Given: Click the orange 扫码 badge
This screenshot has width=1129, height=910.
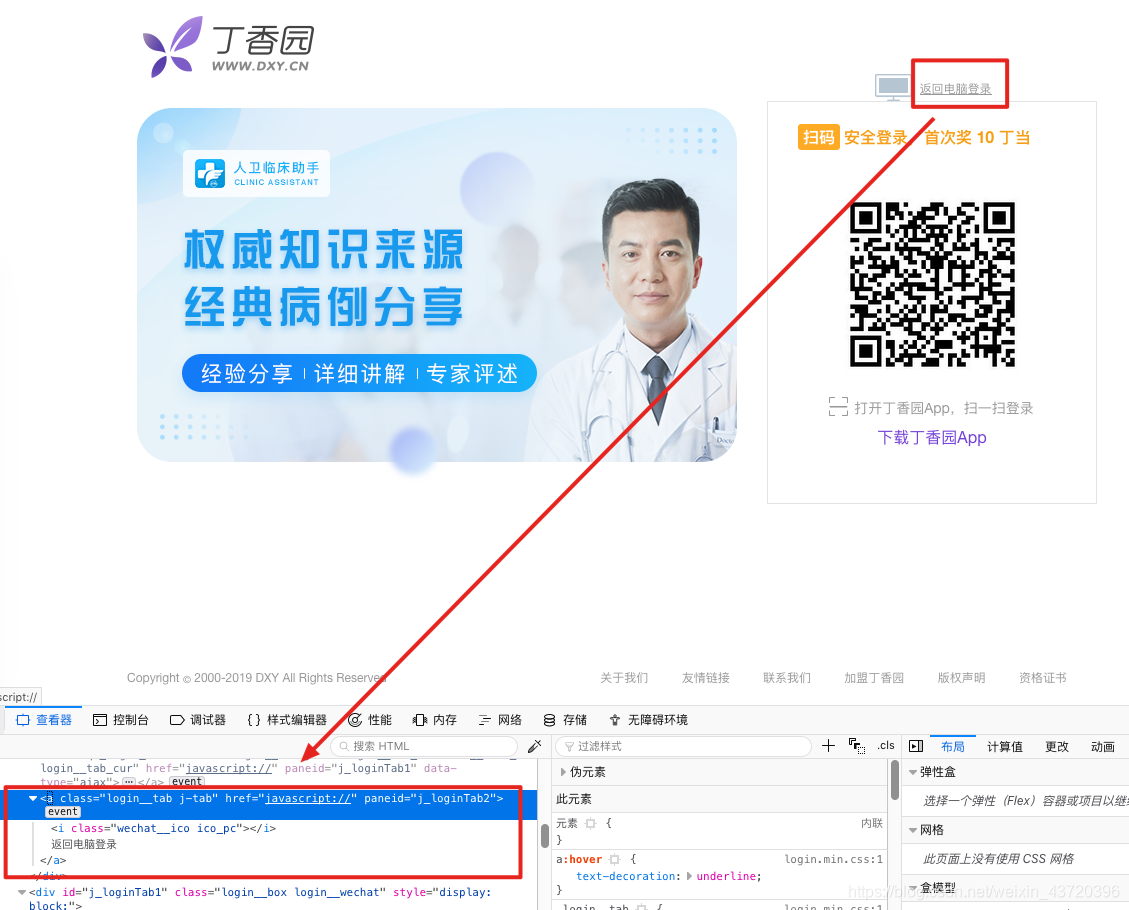Looking at the screenshot, I should coord(819,137).
